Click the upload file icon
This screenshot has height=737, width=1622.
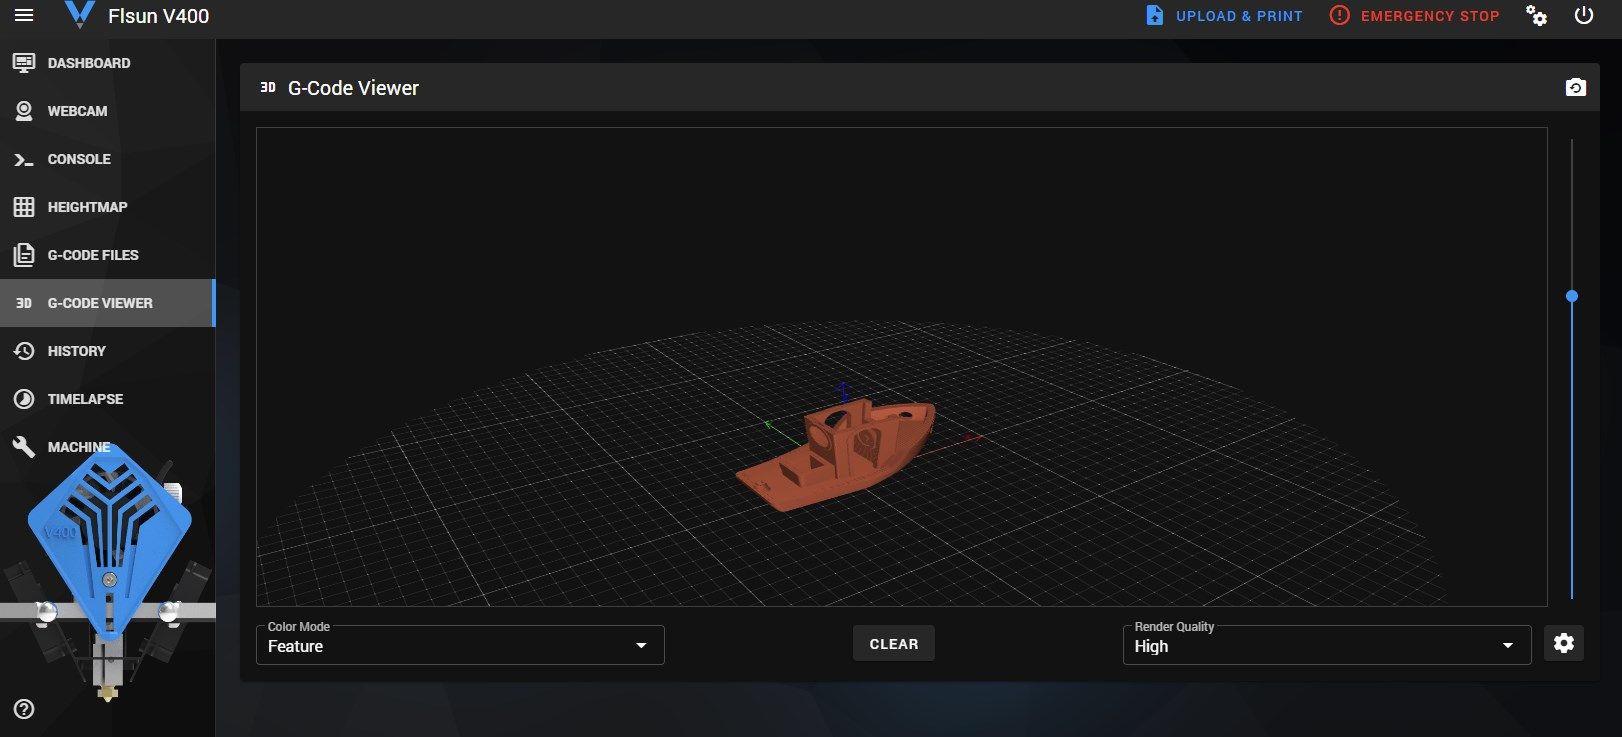(1154, 16)
